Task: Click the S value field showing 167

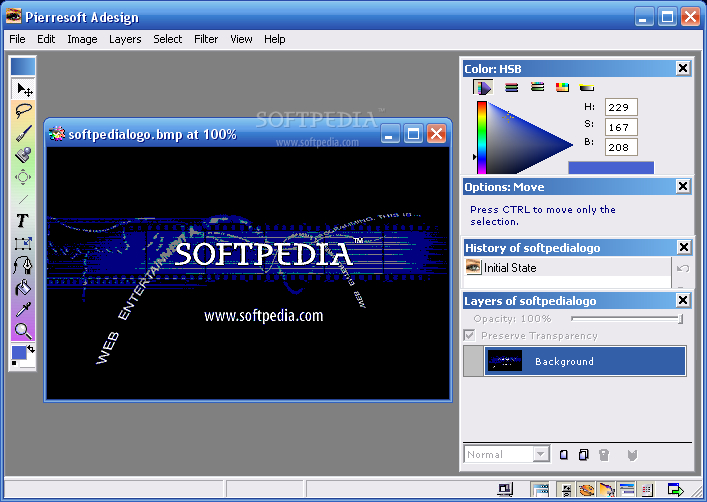Action: (621, 127)
